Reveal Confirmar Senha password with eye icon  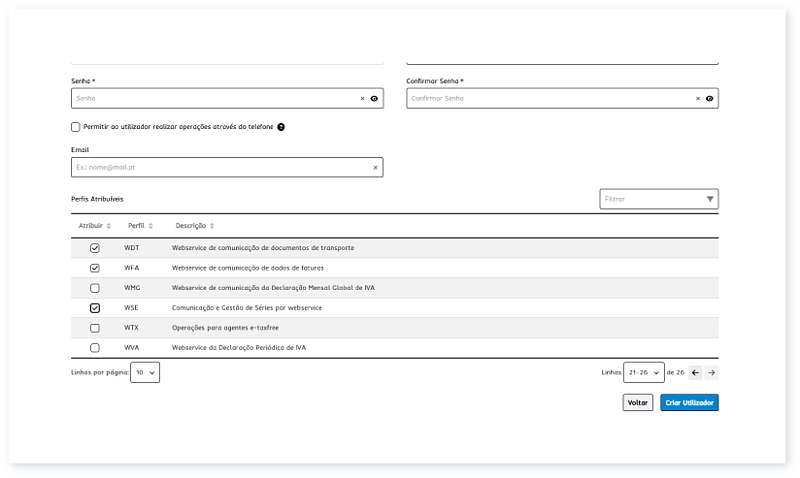click(x=709, y=99)
